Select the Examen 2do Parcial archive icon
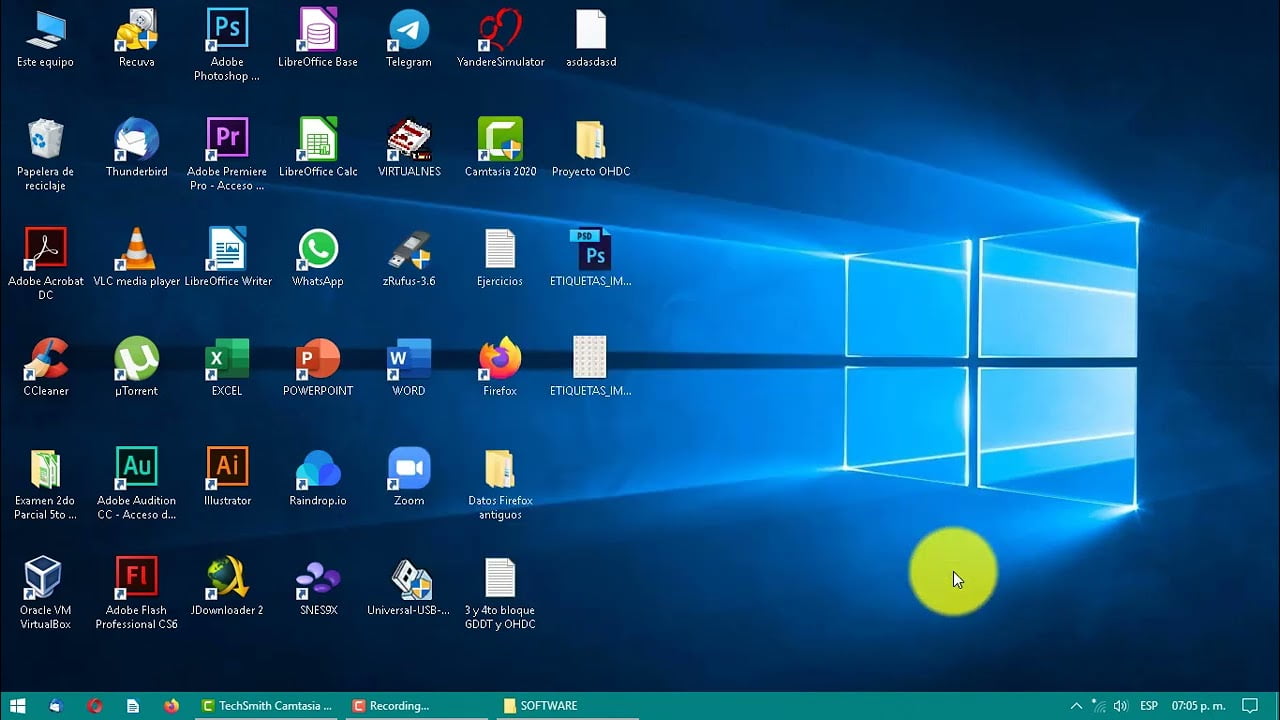The height and width of the screenshot is (720, 1280). (45, 484)
